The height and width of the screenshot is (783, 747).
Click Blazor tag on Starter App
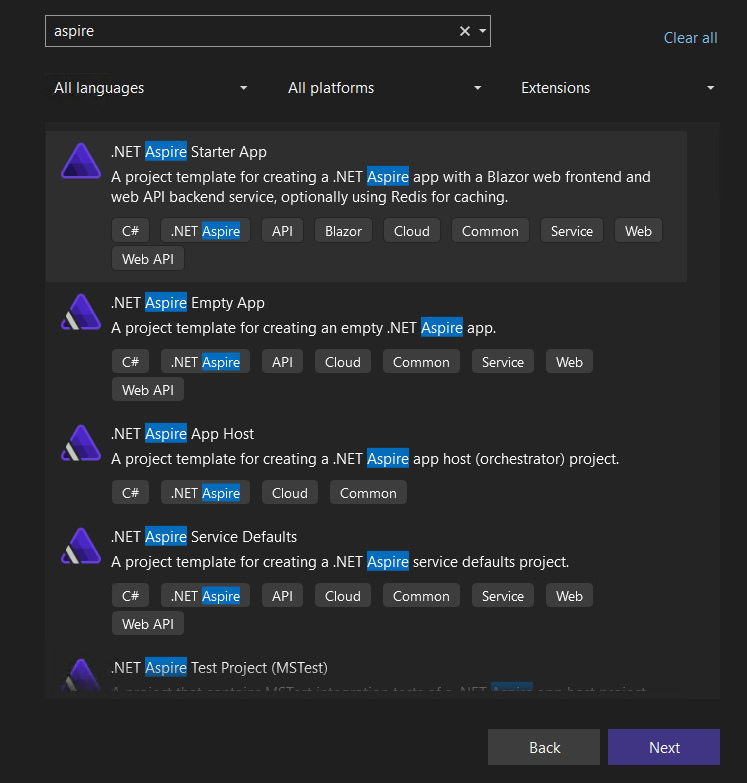(344, 231)
